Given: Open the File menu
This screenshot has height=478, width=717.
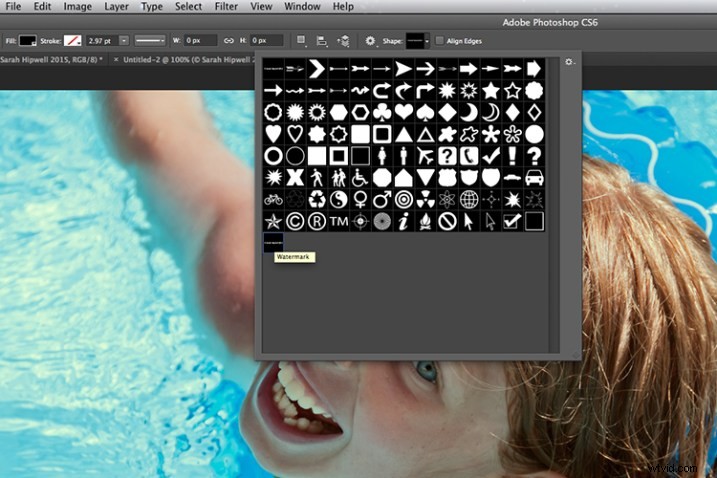Looking at the screenshot, I should coord(13,6).
